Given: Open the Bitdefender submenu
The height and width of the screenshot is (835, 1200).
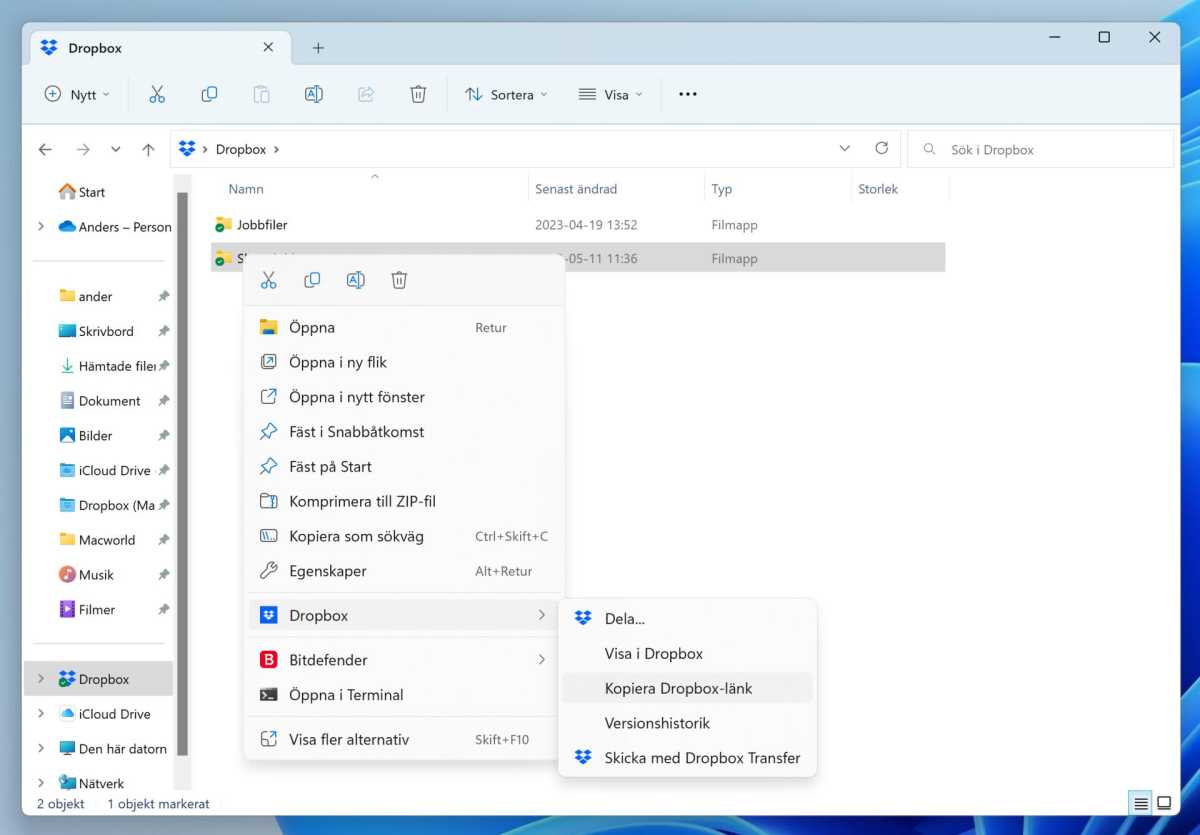Looking at the screenshot, I should (404, 660).
